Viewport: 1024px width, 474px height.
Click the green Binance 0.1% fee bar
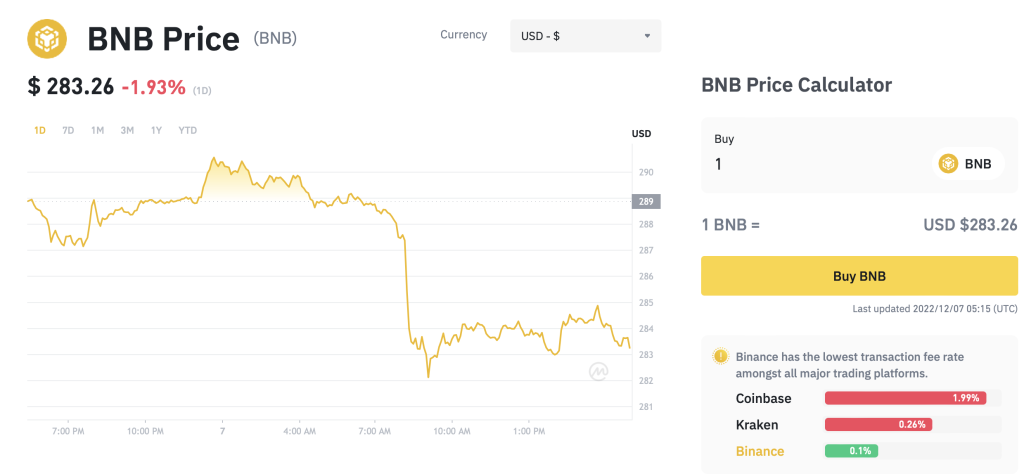point(852,450)
